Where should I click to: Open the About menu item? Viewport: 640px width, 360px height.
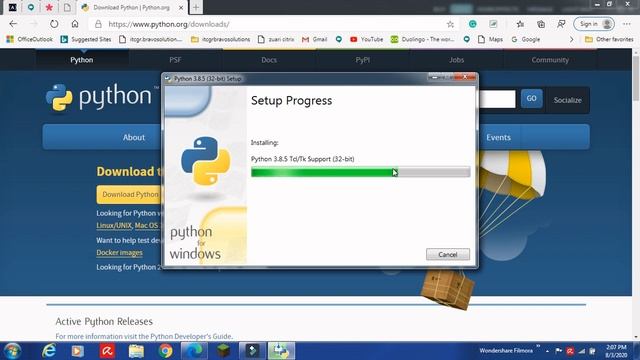[x=134, y=137]
